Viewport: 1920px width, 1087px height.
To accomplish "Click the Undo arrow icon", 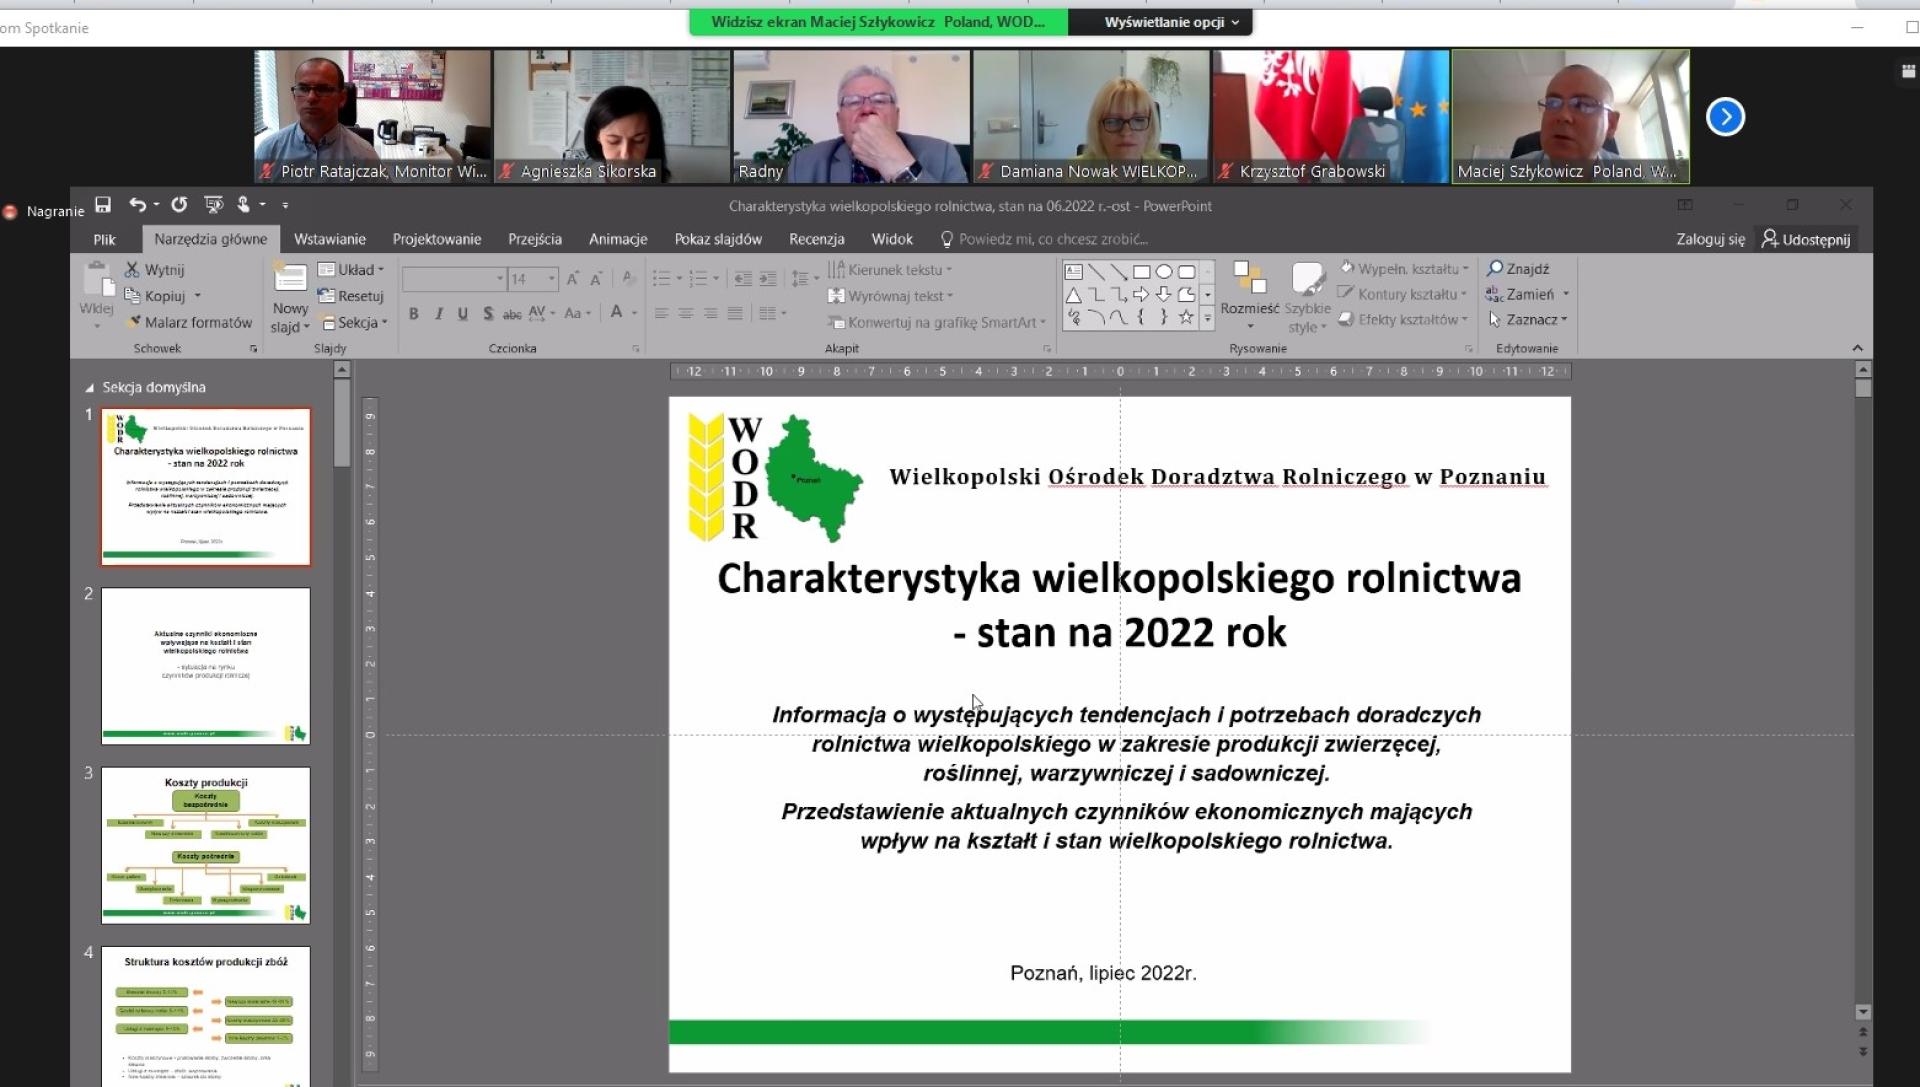I will 137,205.
